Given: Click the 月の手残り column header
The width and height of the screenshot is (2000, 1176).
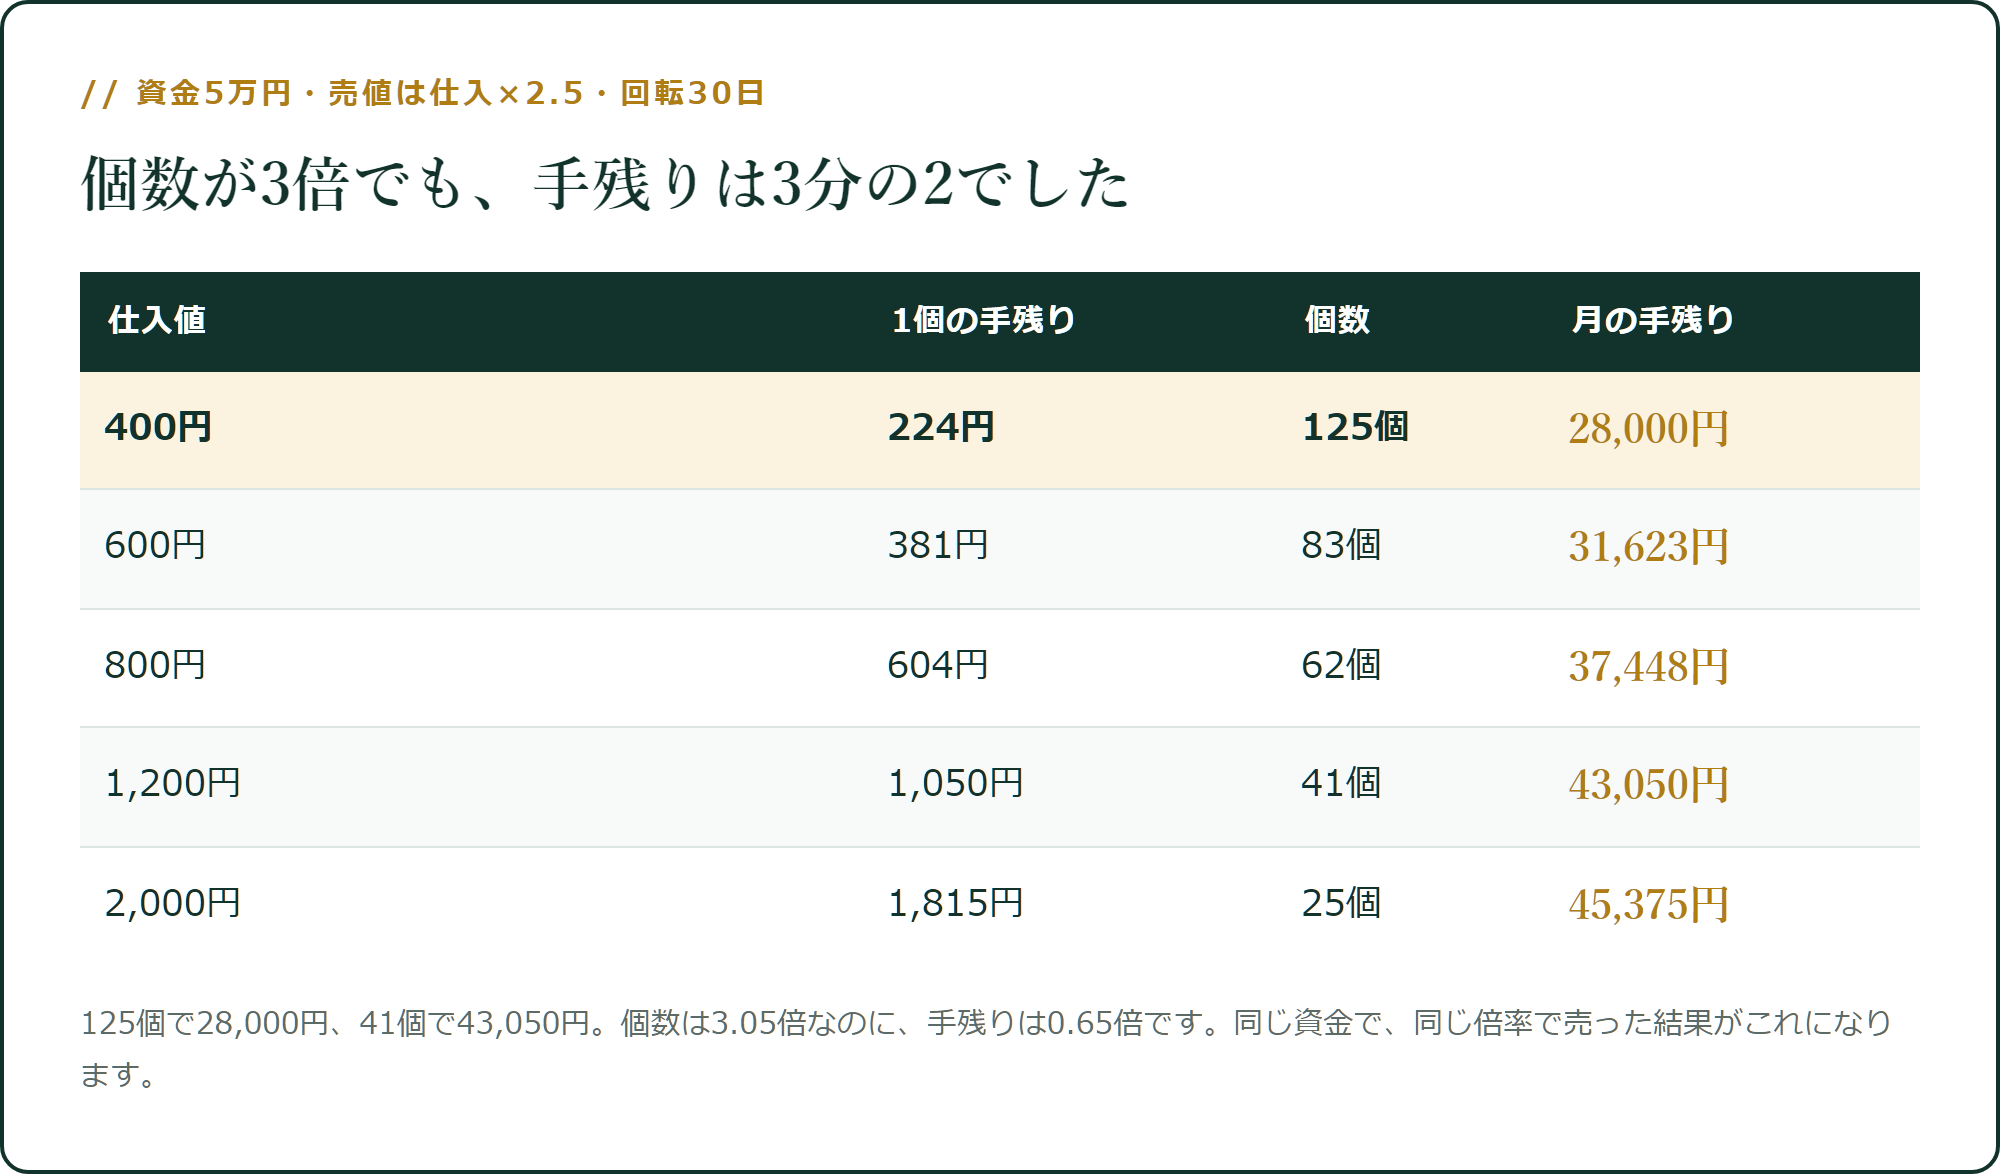Looking at the screenshot, I should [x=1653, y=320].
